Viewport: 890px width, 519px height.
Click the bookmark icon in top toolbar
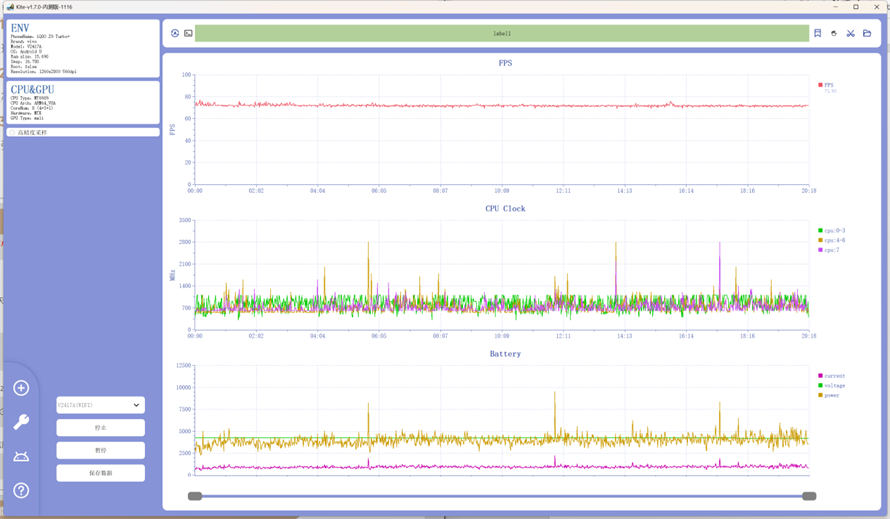coord(817,34)
